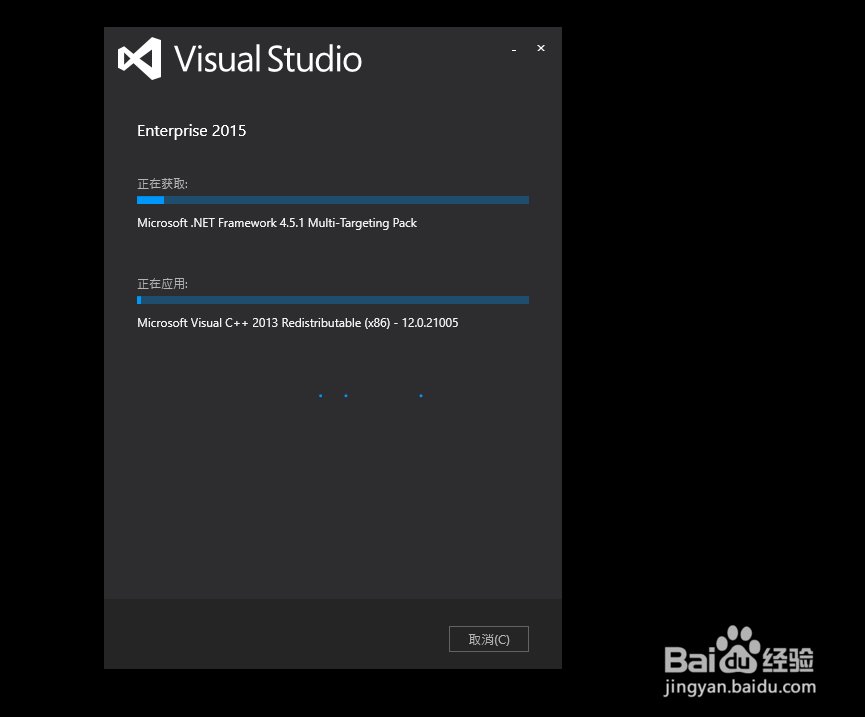Screen dimensions: 865x717
Task: Click the Visual Studio logo icon
Action: [140, 58]
